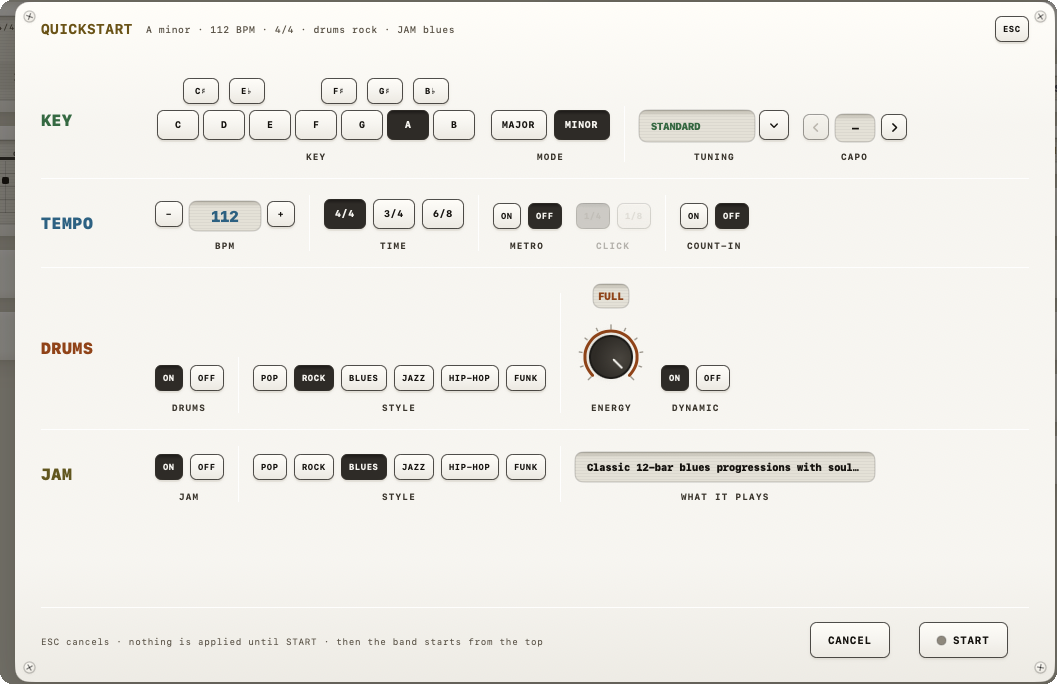
Task: Select BLUES drum style
Action: [x=363, y=378]
